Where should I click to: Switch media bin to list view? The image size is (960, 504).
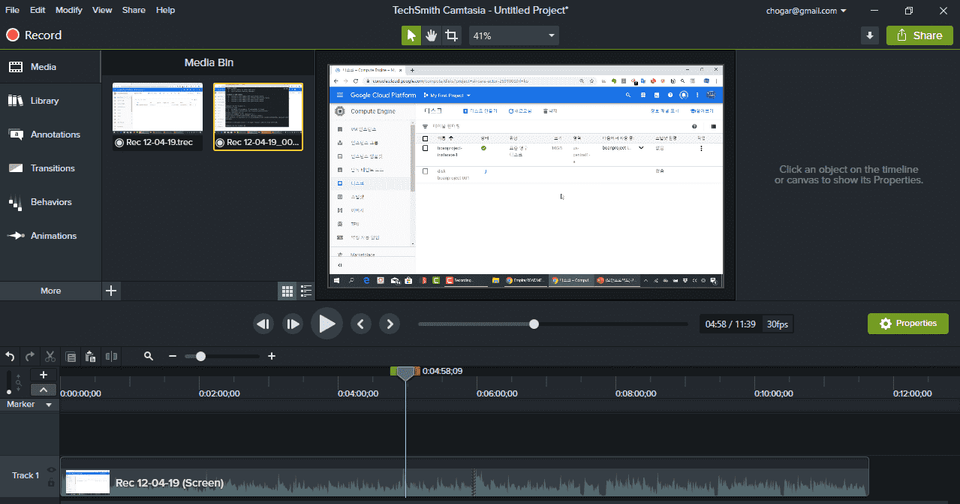[306, 291]
